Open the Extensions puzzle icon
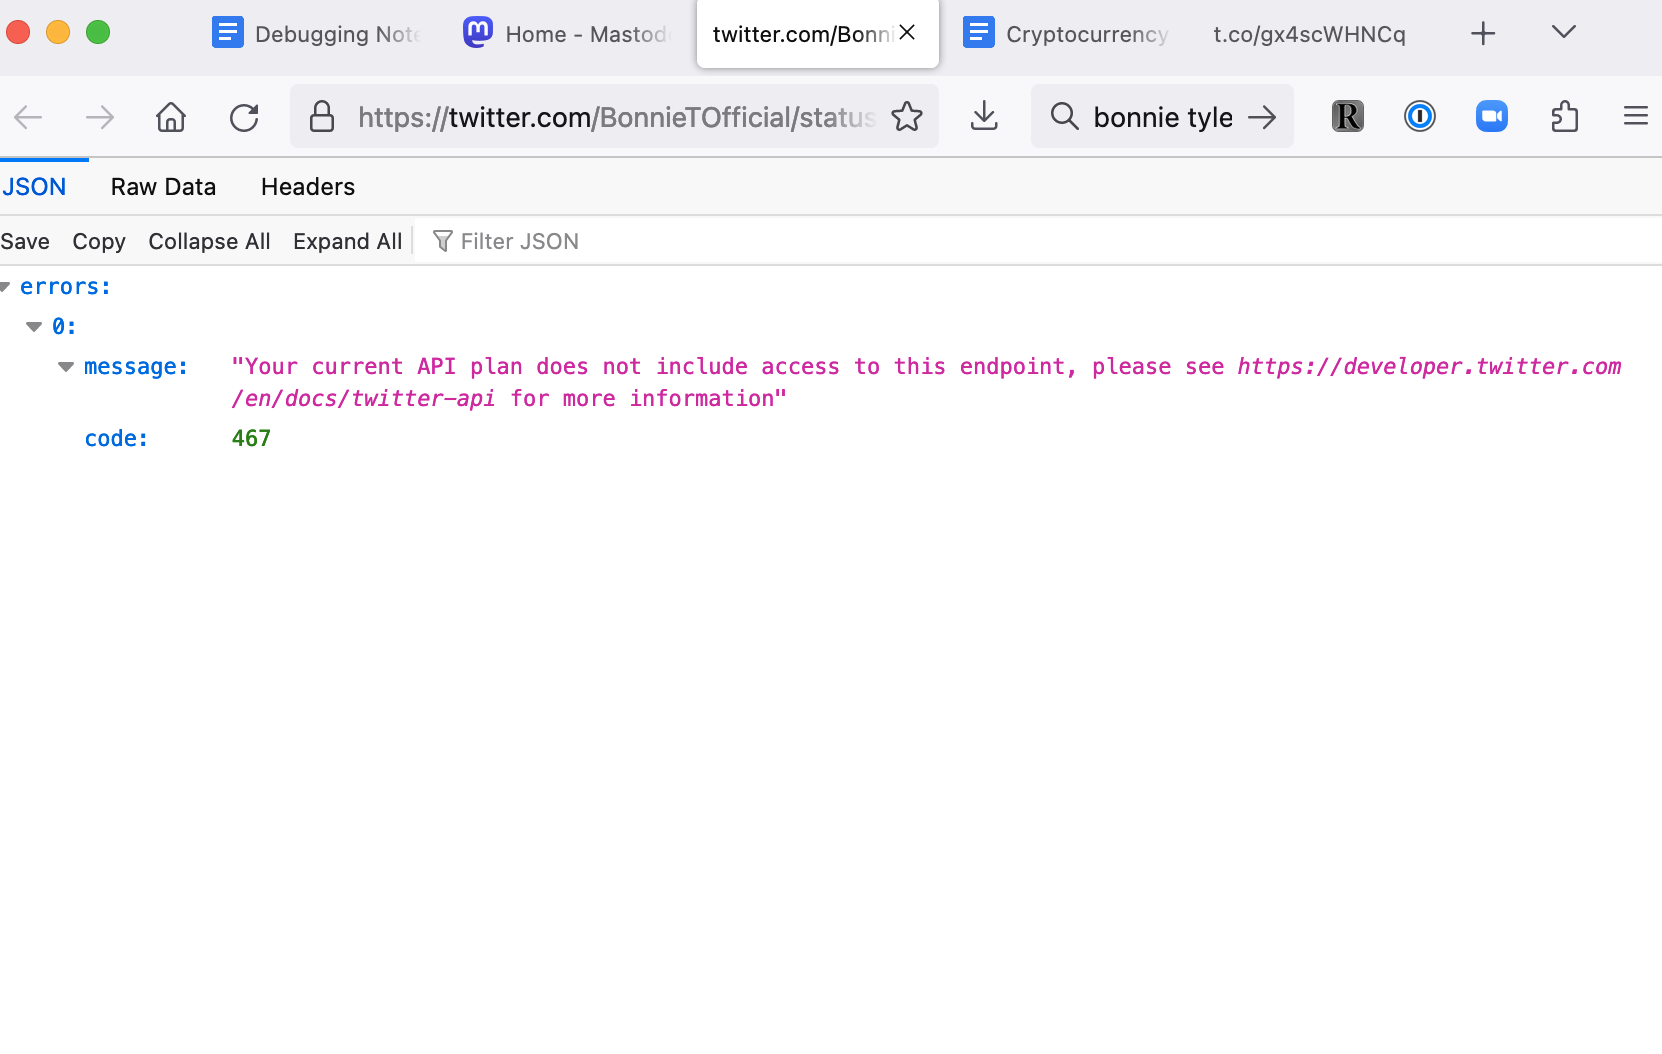The image size is (1662, 1054). click(1564, 117)
